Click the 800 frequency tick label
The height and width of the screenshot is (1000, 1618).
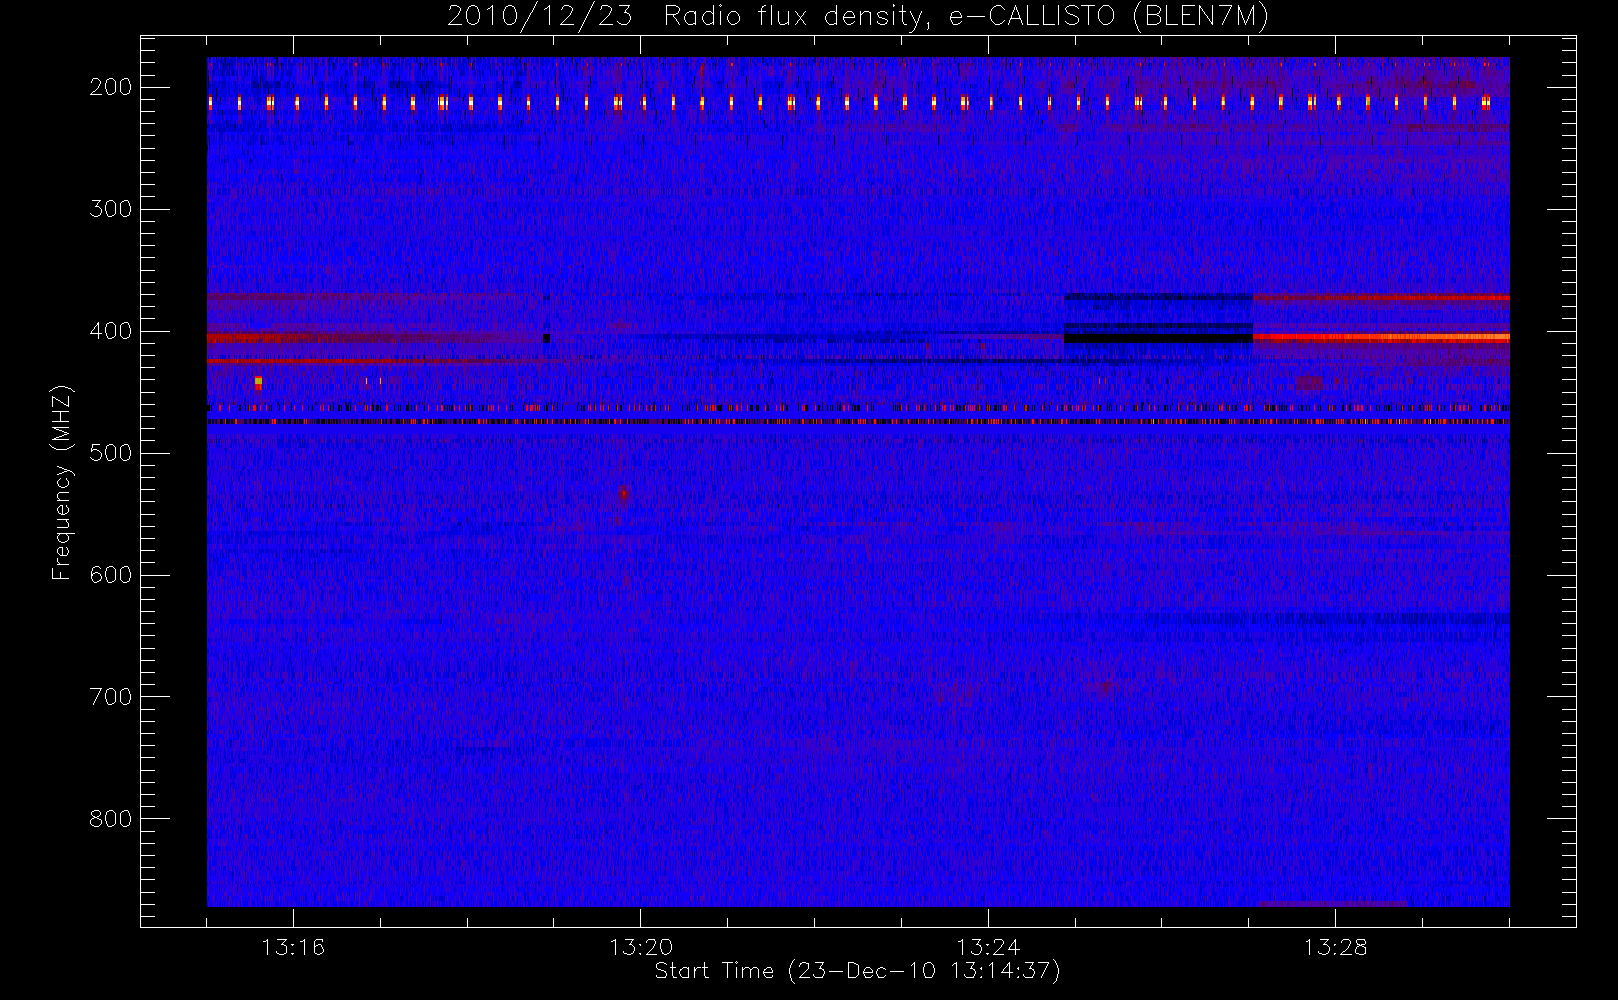(x=111, y=819)
